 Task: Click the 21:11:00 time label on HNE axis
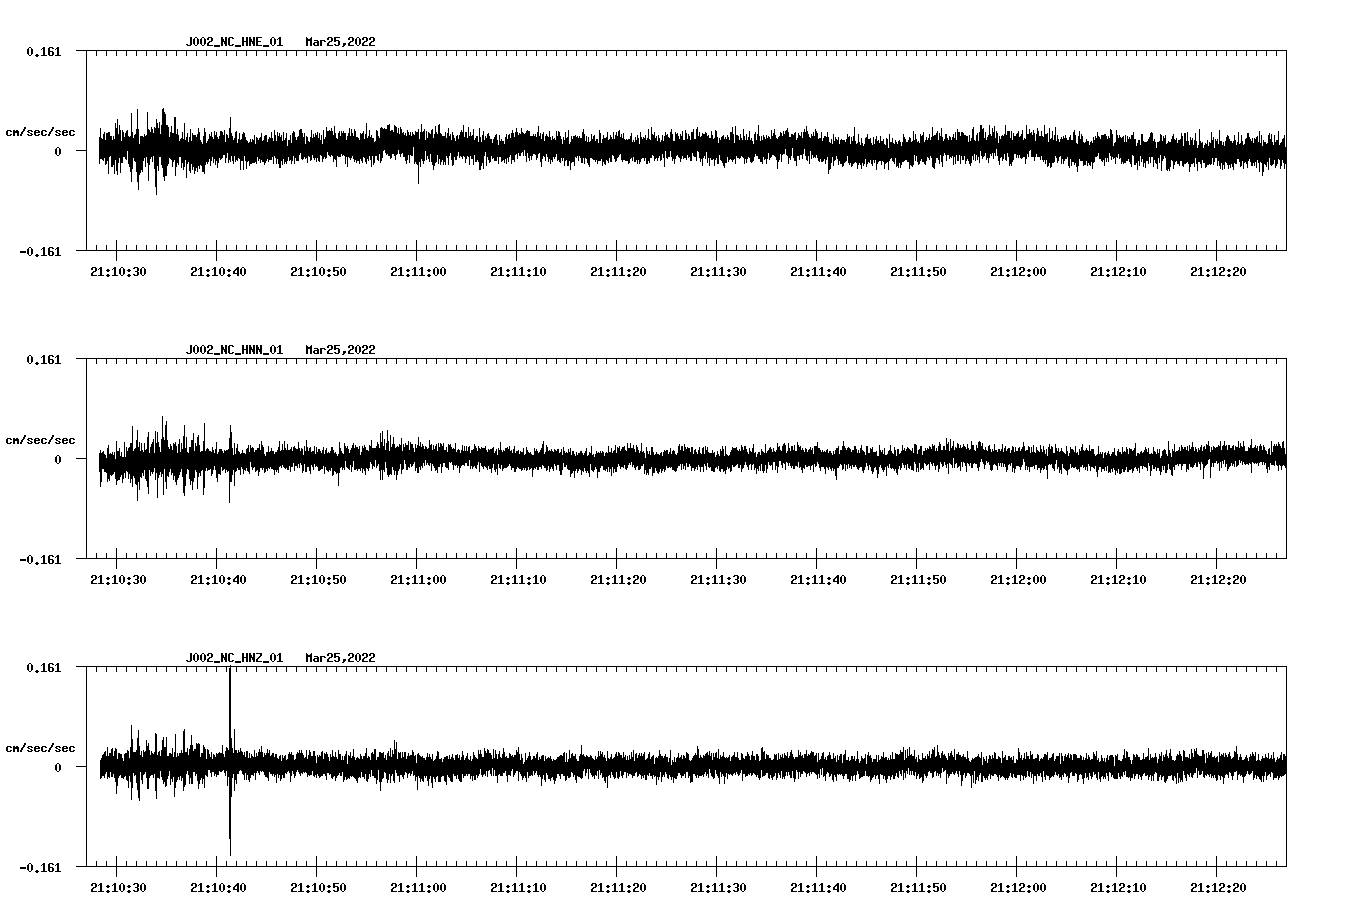point(418,271)
